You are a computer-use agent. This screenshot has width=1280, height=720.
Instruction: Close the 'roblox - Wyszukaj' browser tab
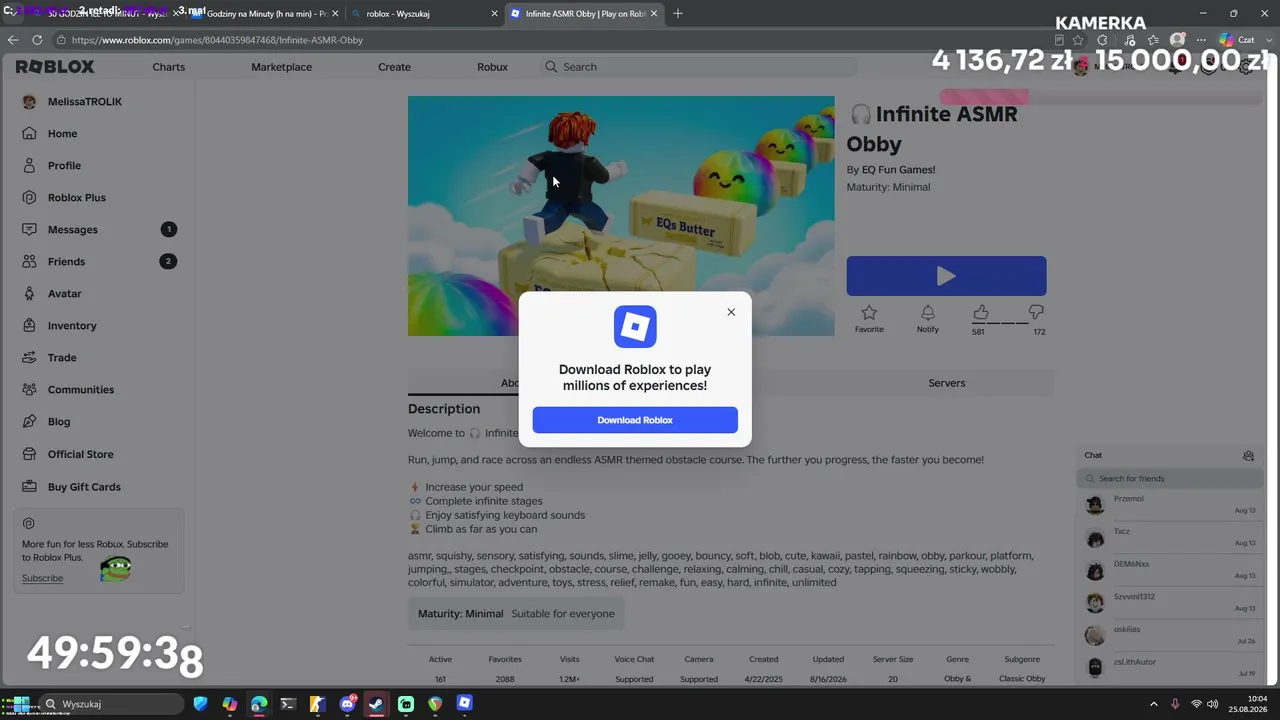494,14
